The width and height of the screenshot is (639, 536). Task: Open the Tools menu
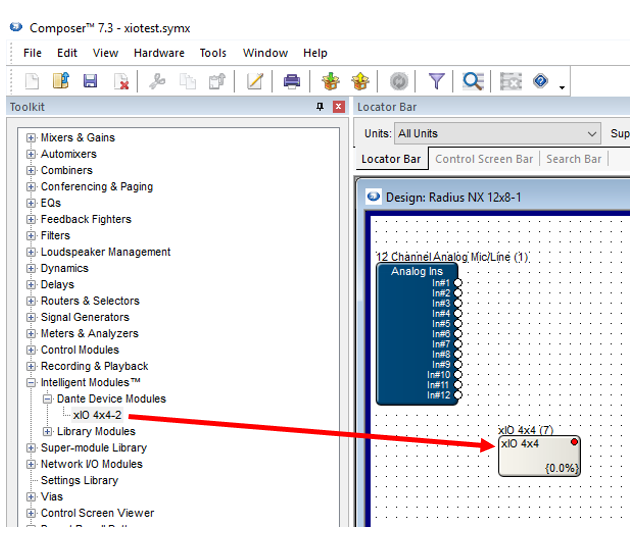tap(213, 53)
